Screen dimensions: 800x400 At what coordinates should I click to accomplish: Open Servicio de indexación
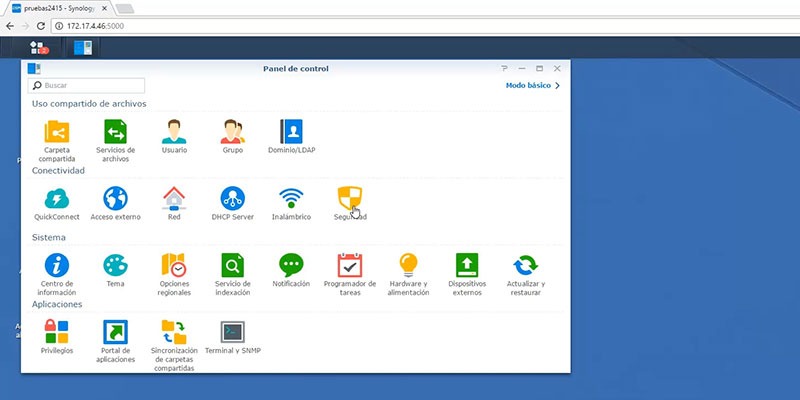pos(233,274)
